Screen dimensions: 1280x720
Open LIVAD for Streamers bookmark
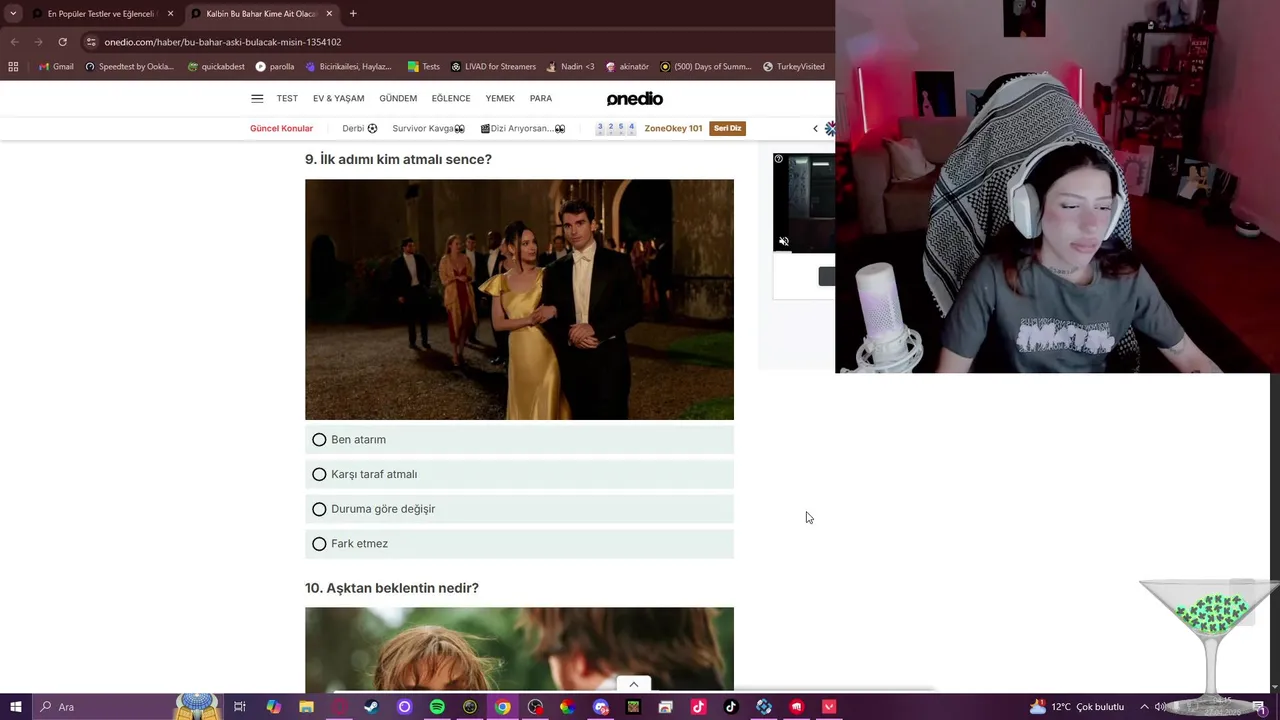click(494, 67)
